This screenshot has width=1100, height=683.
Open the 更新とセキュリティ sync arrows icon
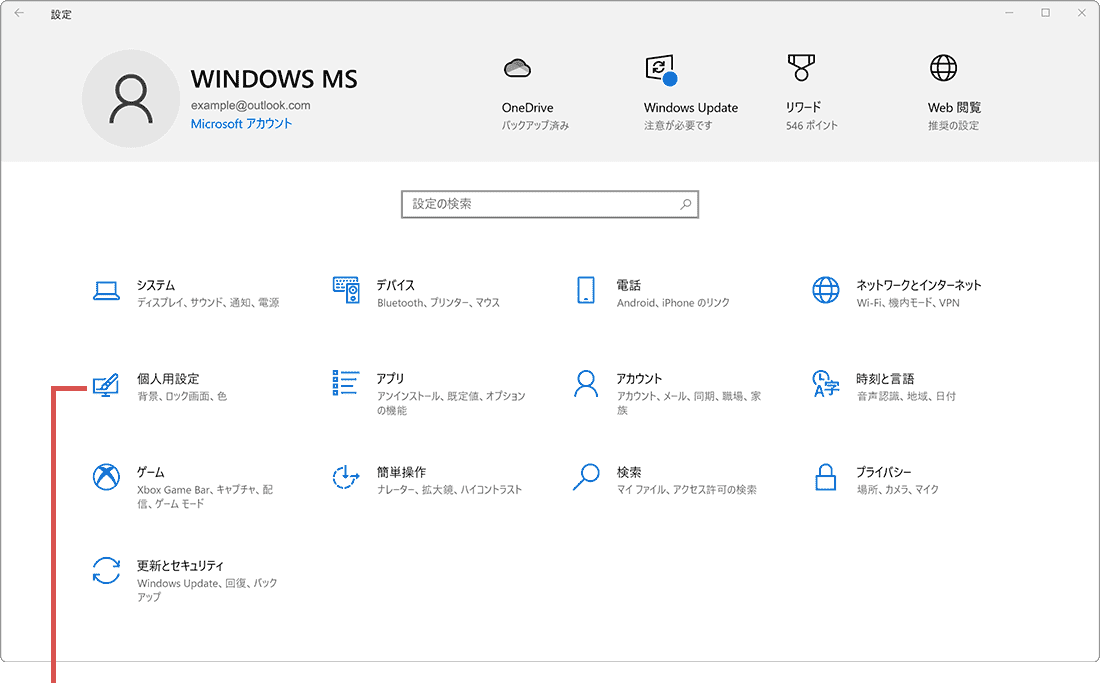106,570
